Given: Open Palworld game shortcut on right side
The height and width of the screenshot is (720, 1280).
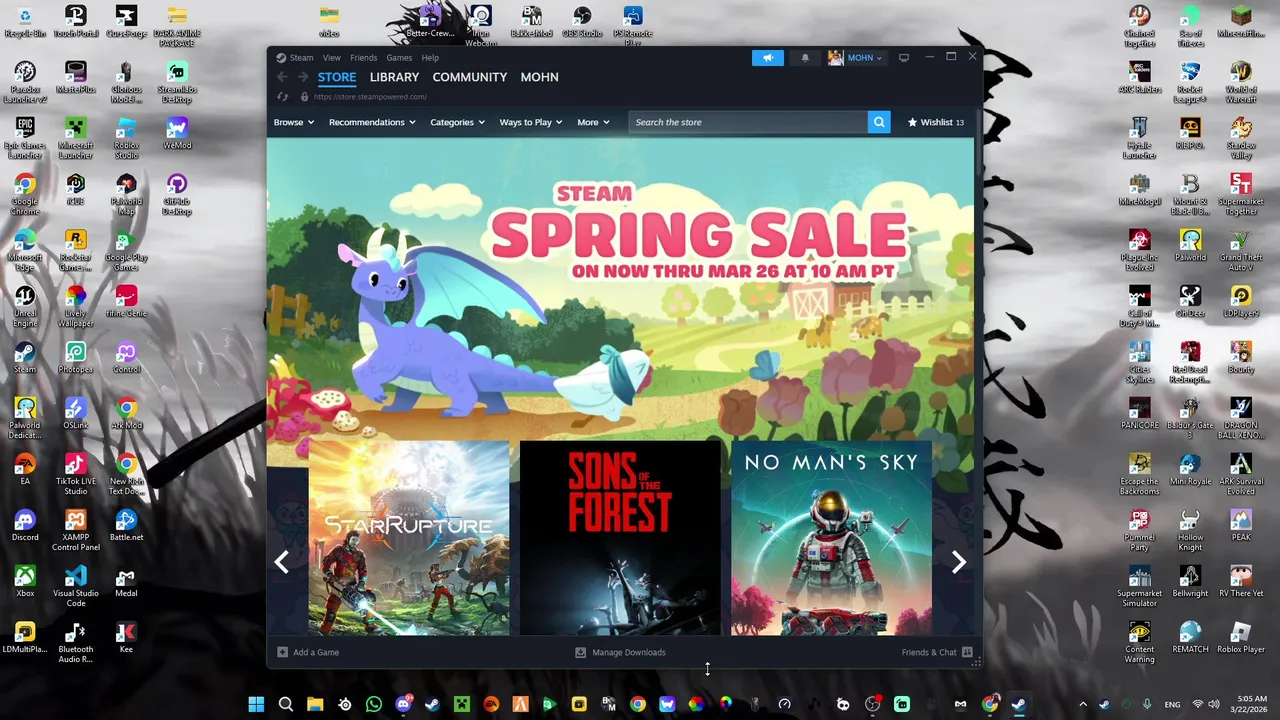Looking at the screenshot, I should pos(1190,245).
